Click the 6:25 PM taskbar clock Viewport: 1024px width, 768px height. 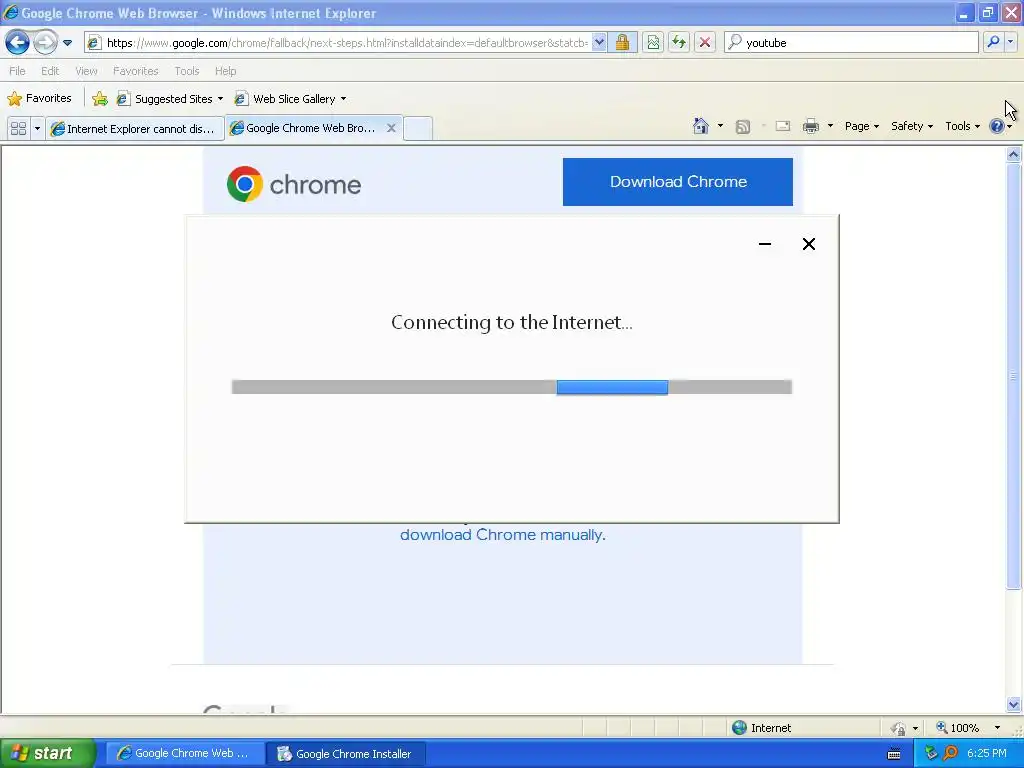click(x=987, y=754)
